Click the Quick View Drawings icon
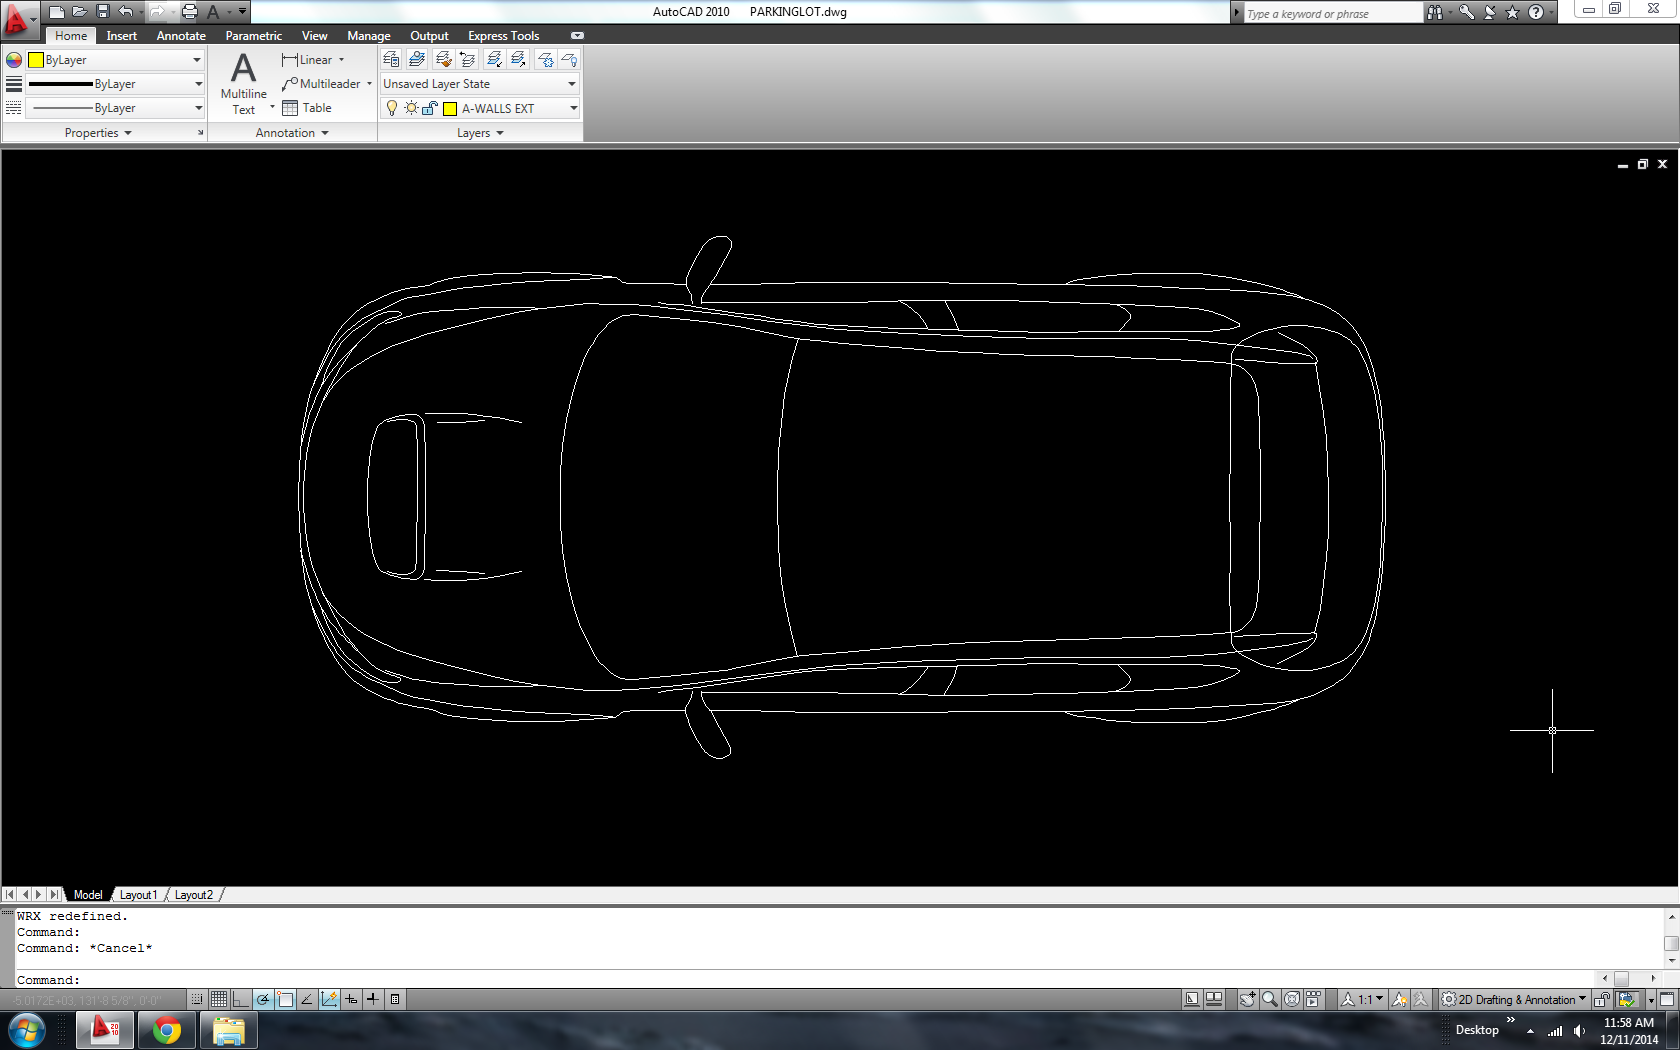The image size is (1680, 1050). (x=1214, y=999)
